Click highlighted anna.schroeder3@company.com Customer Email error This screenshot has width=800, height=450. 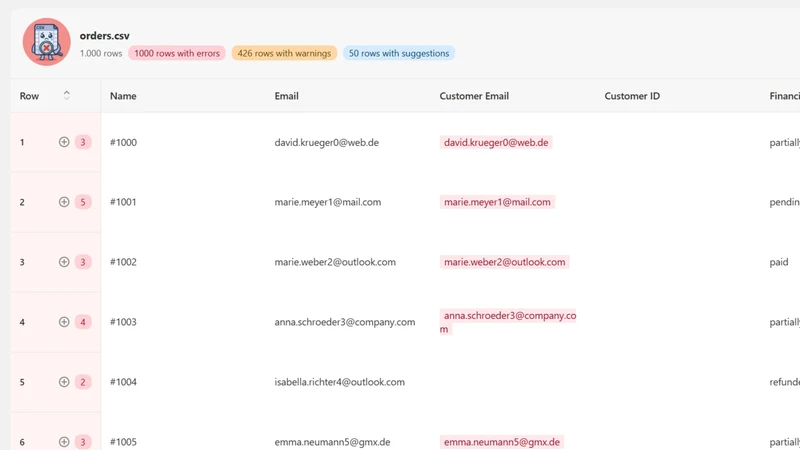tap(508, 322)
